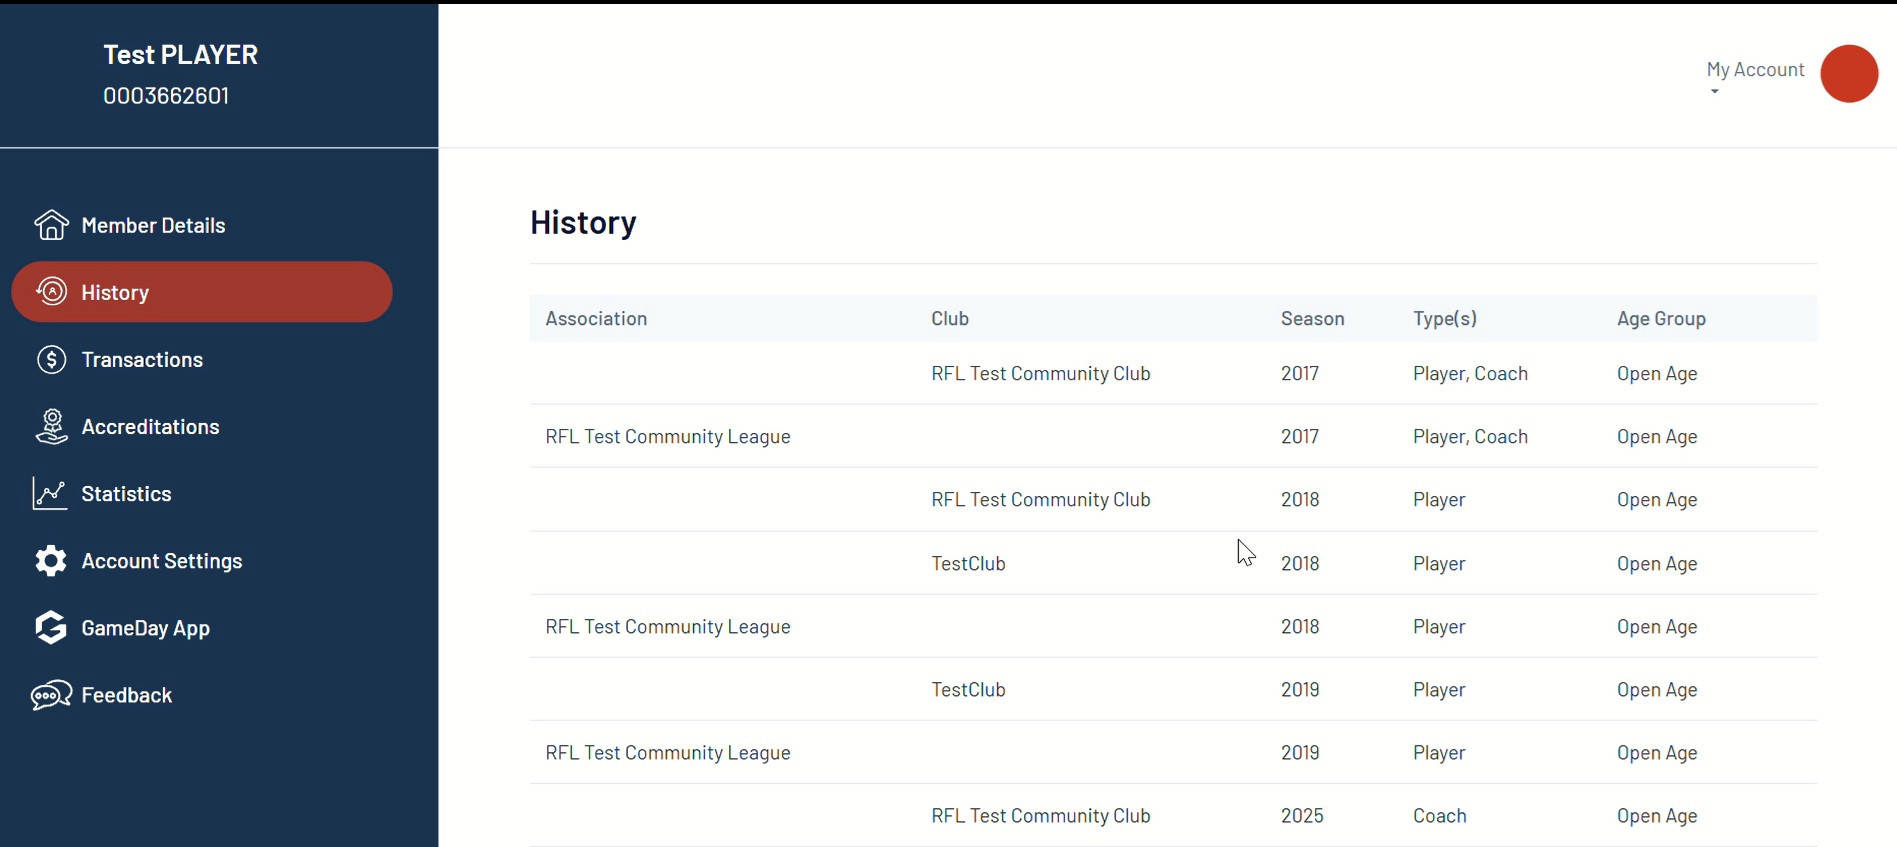Open the Transactions menu item
Screen dimensions: 1897x847
(142, 359)
